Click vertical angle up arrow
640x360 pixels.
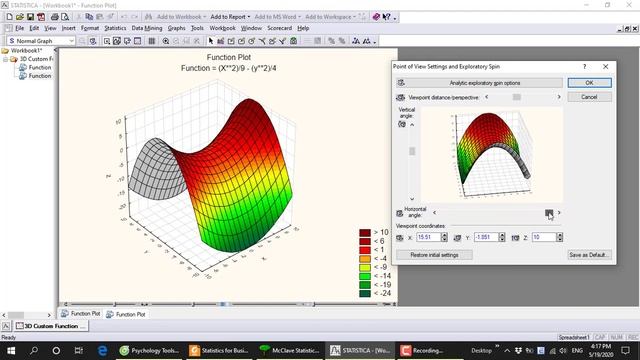pos(412,124)
